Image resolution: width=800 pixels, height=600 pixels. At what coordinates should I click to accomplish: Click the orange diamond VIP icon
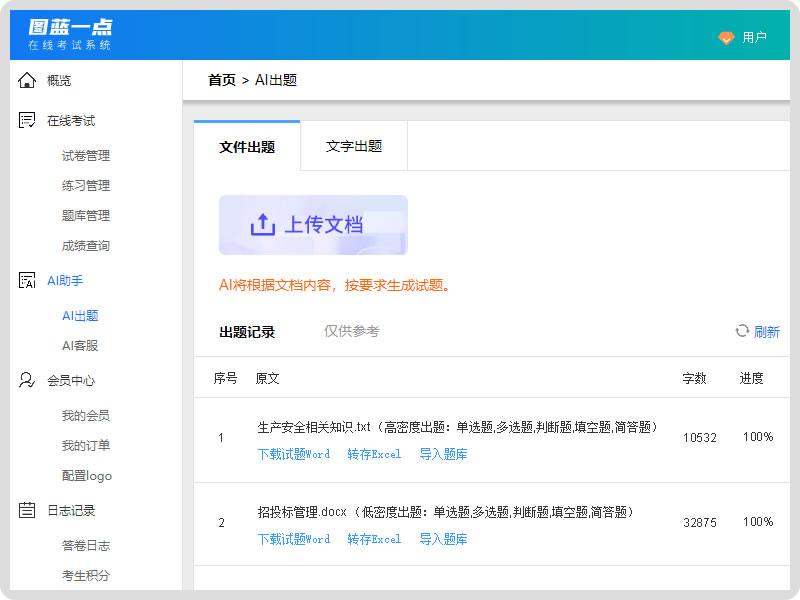[726, 37]
